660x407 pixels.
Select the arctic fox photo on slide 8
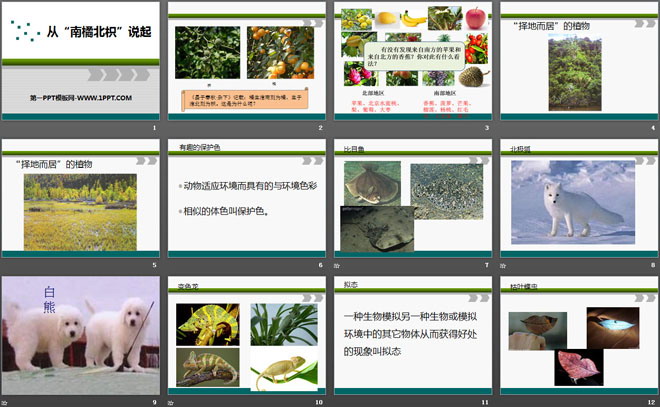pyautogui.click(x=578, y=205)
